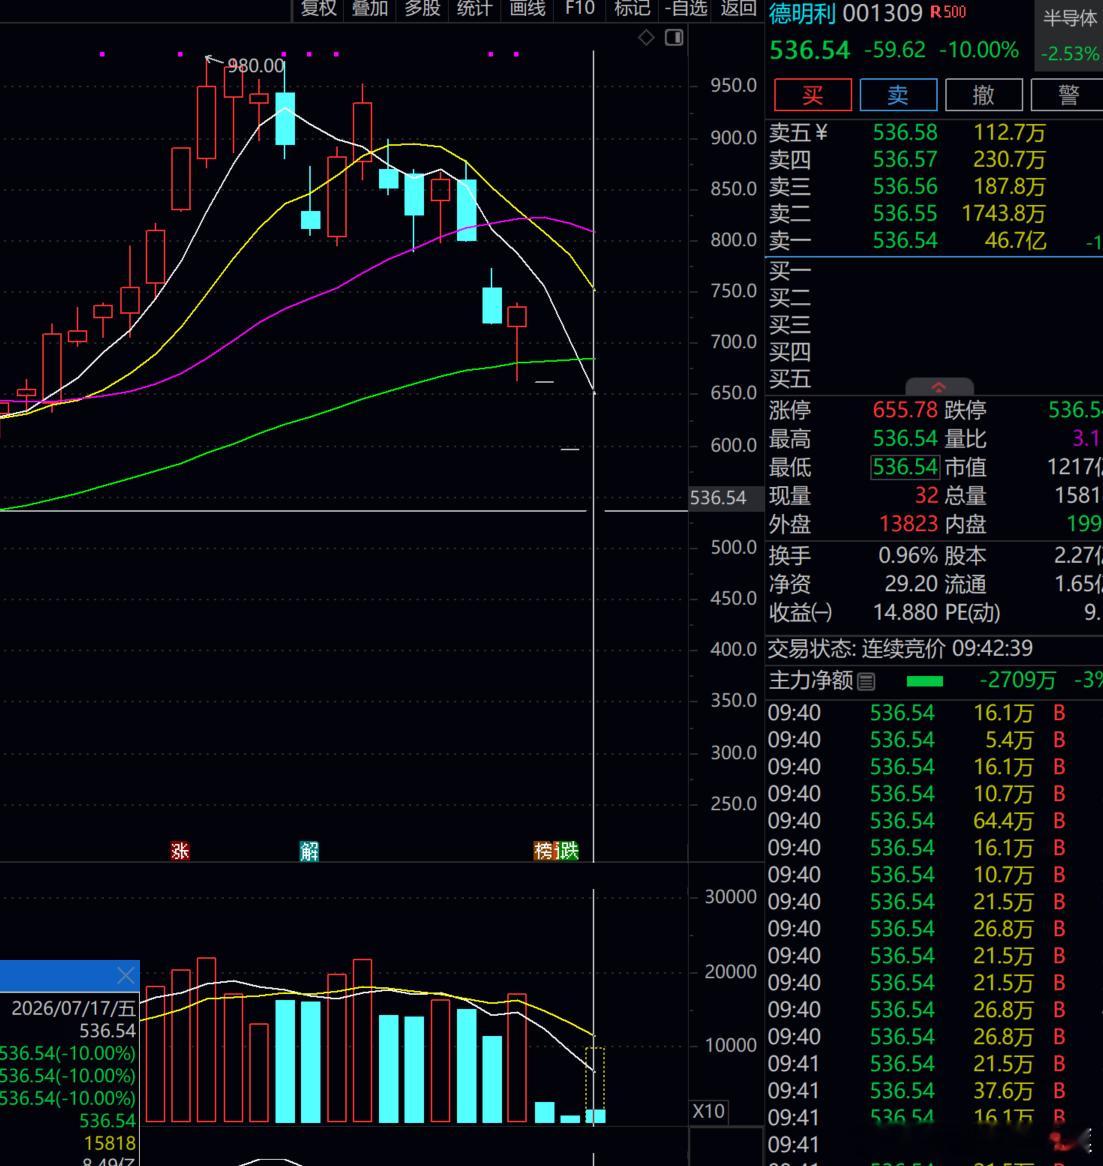The width and height of the screenshot is (1103, 1166).
Task: Open the 统计 statistics menu
Action: tap(475, 9)
